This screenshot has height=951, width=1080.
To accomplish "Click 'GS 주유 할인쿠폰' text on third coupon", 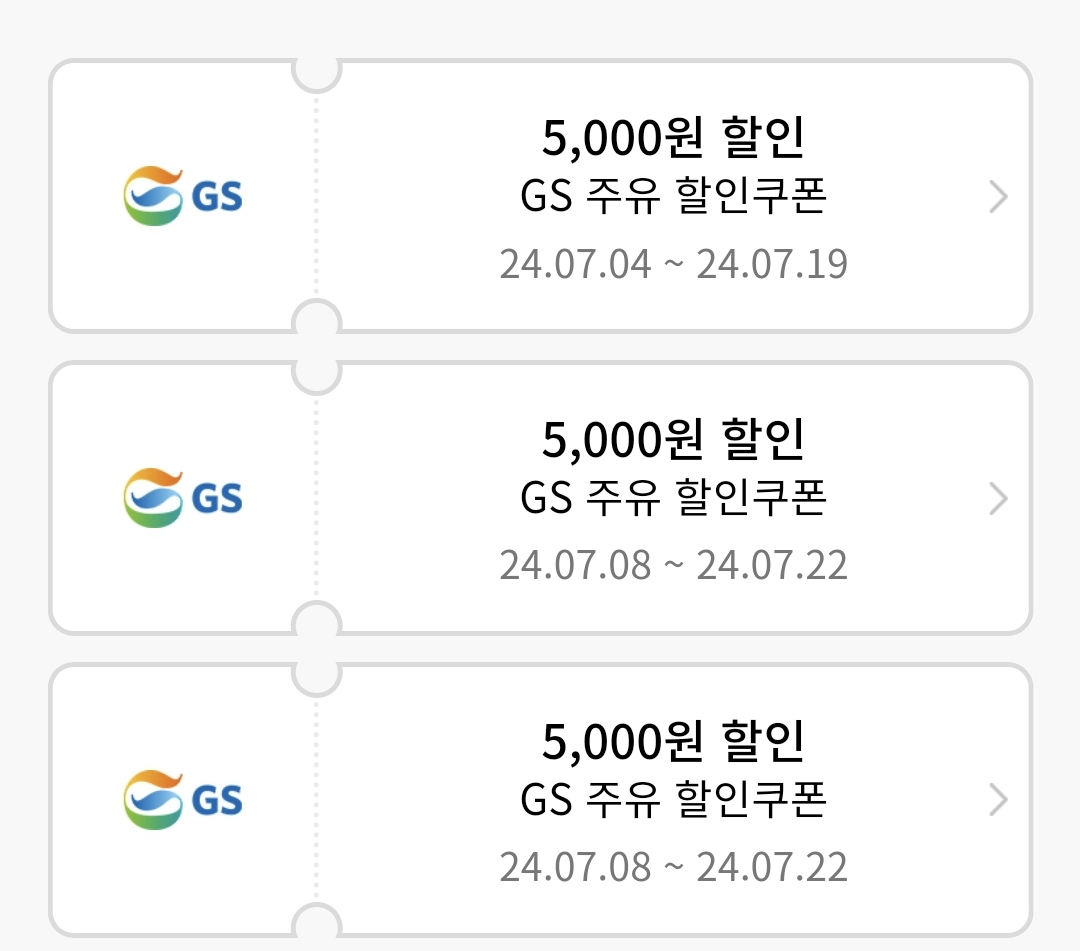I will pos(673,799).
